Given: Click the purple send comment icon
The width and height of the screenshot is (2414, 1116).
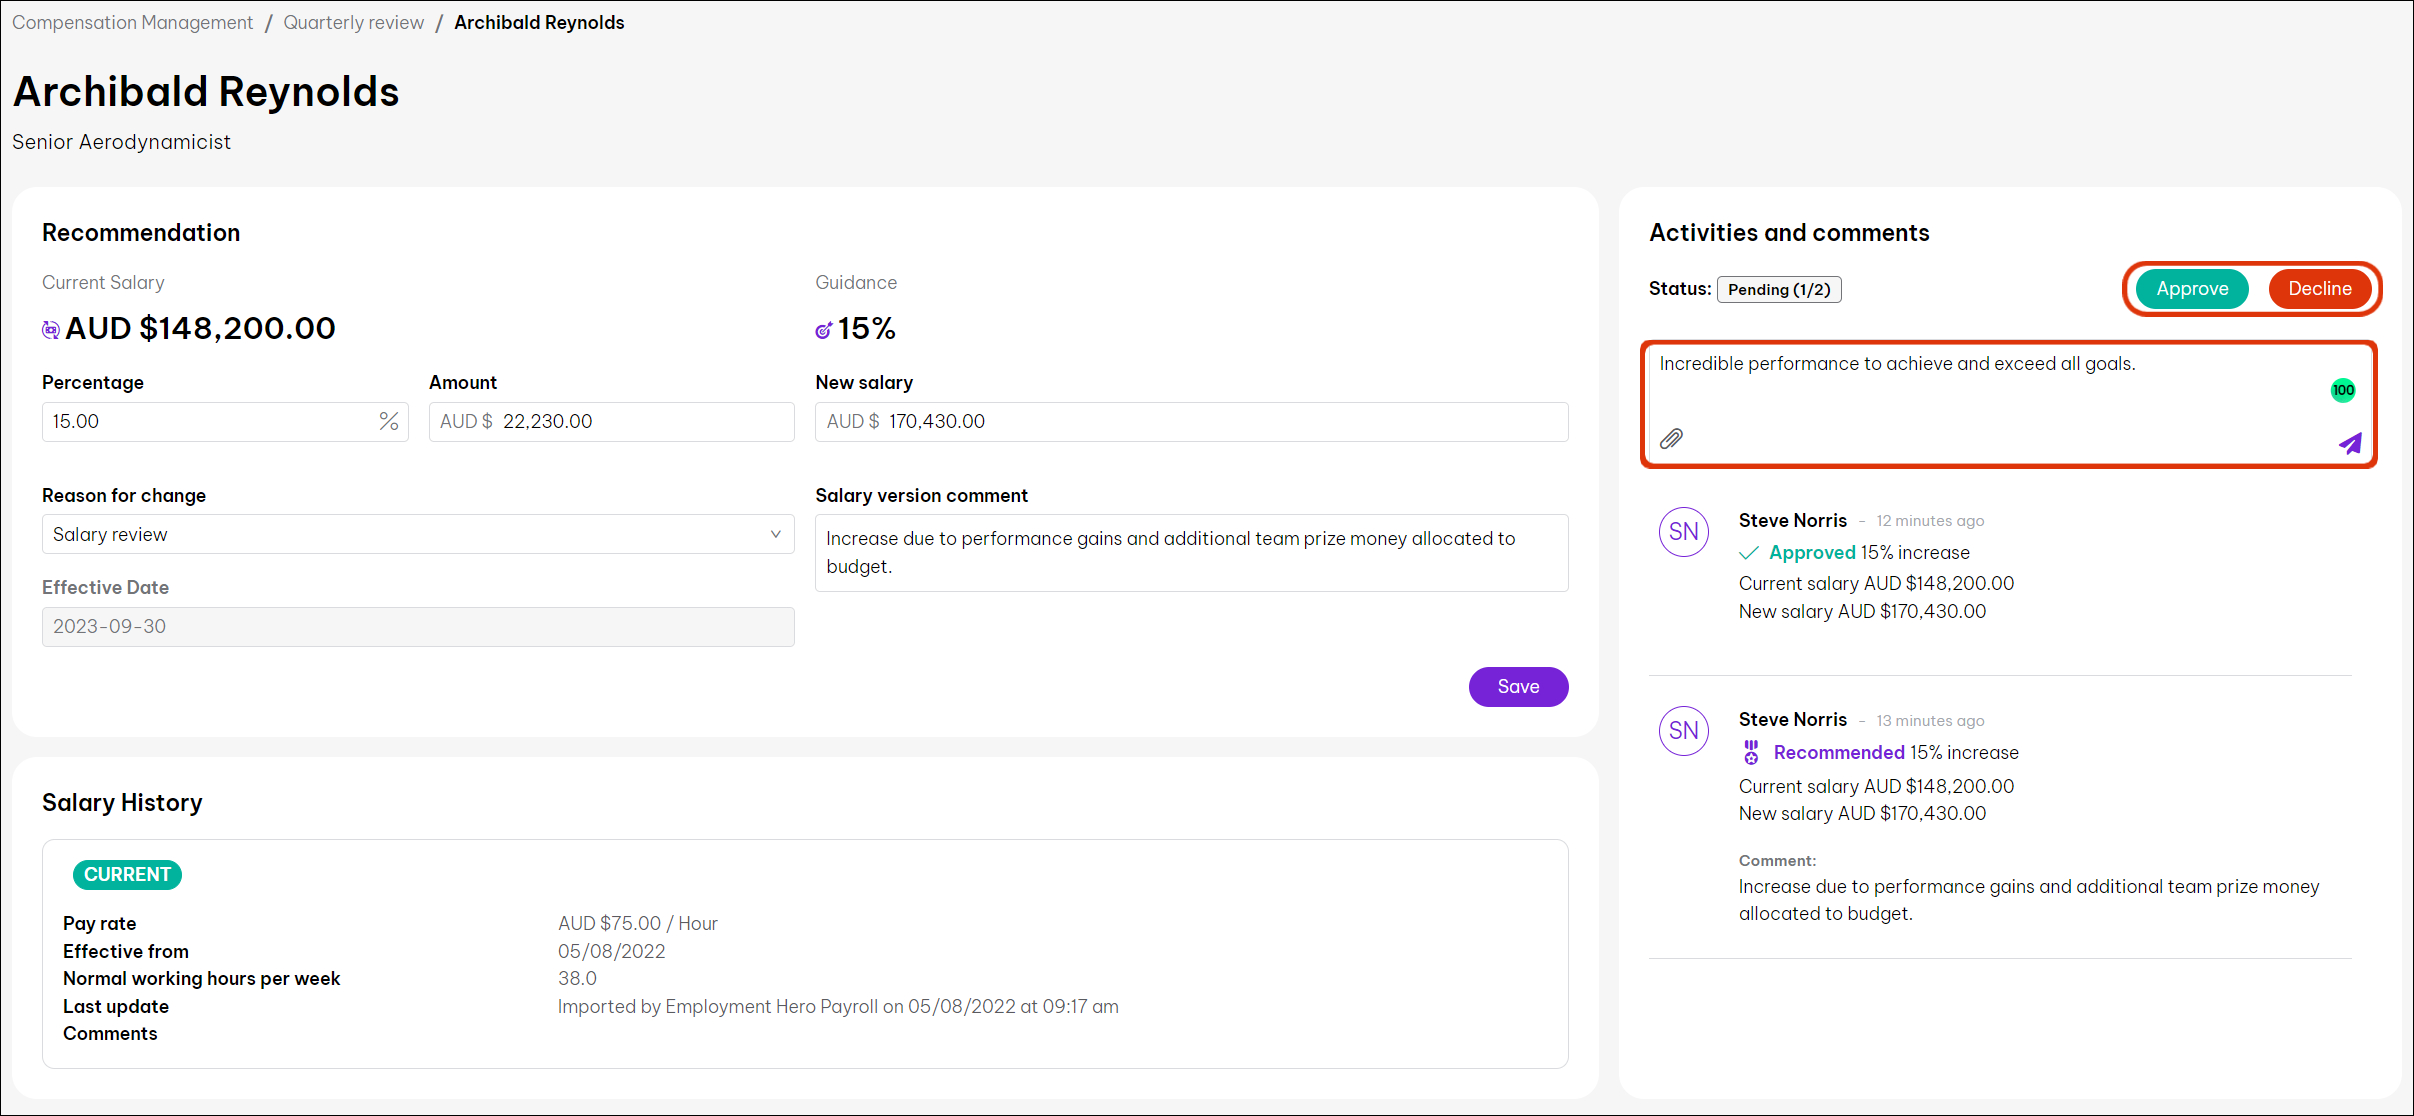Looking at the screenshot, I should pos(2350,443).
